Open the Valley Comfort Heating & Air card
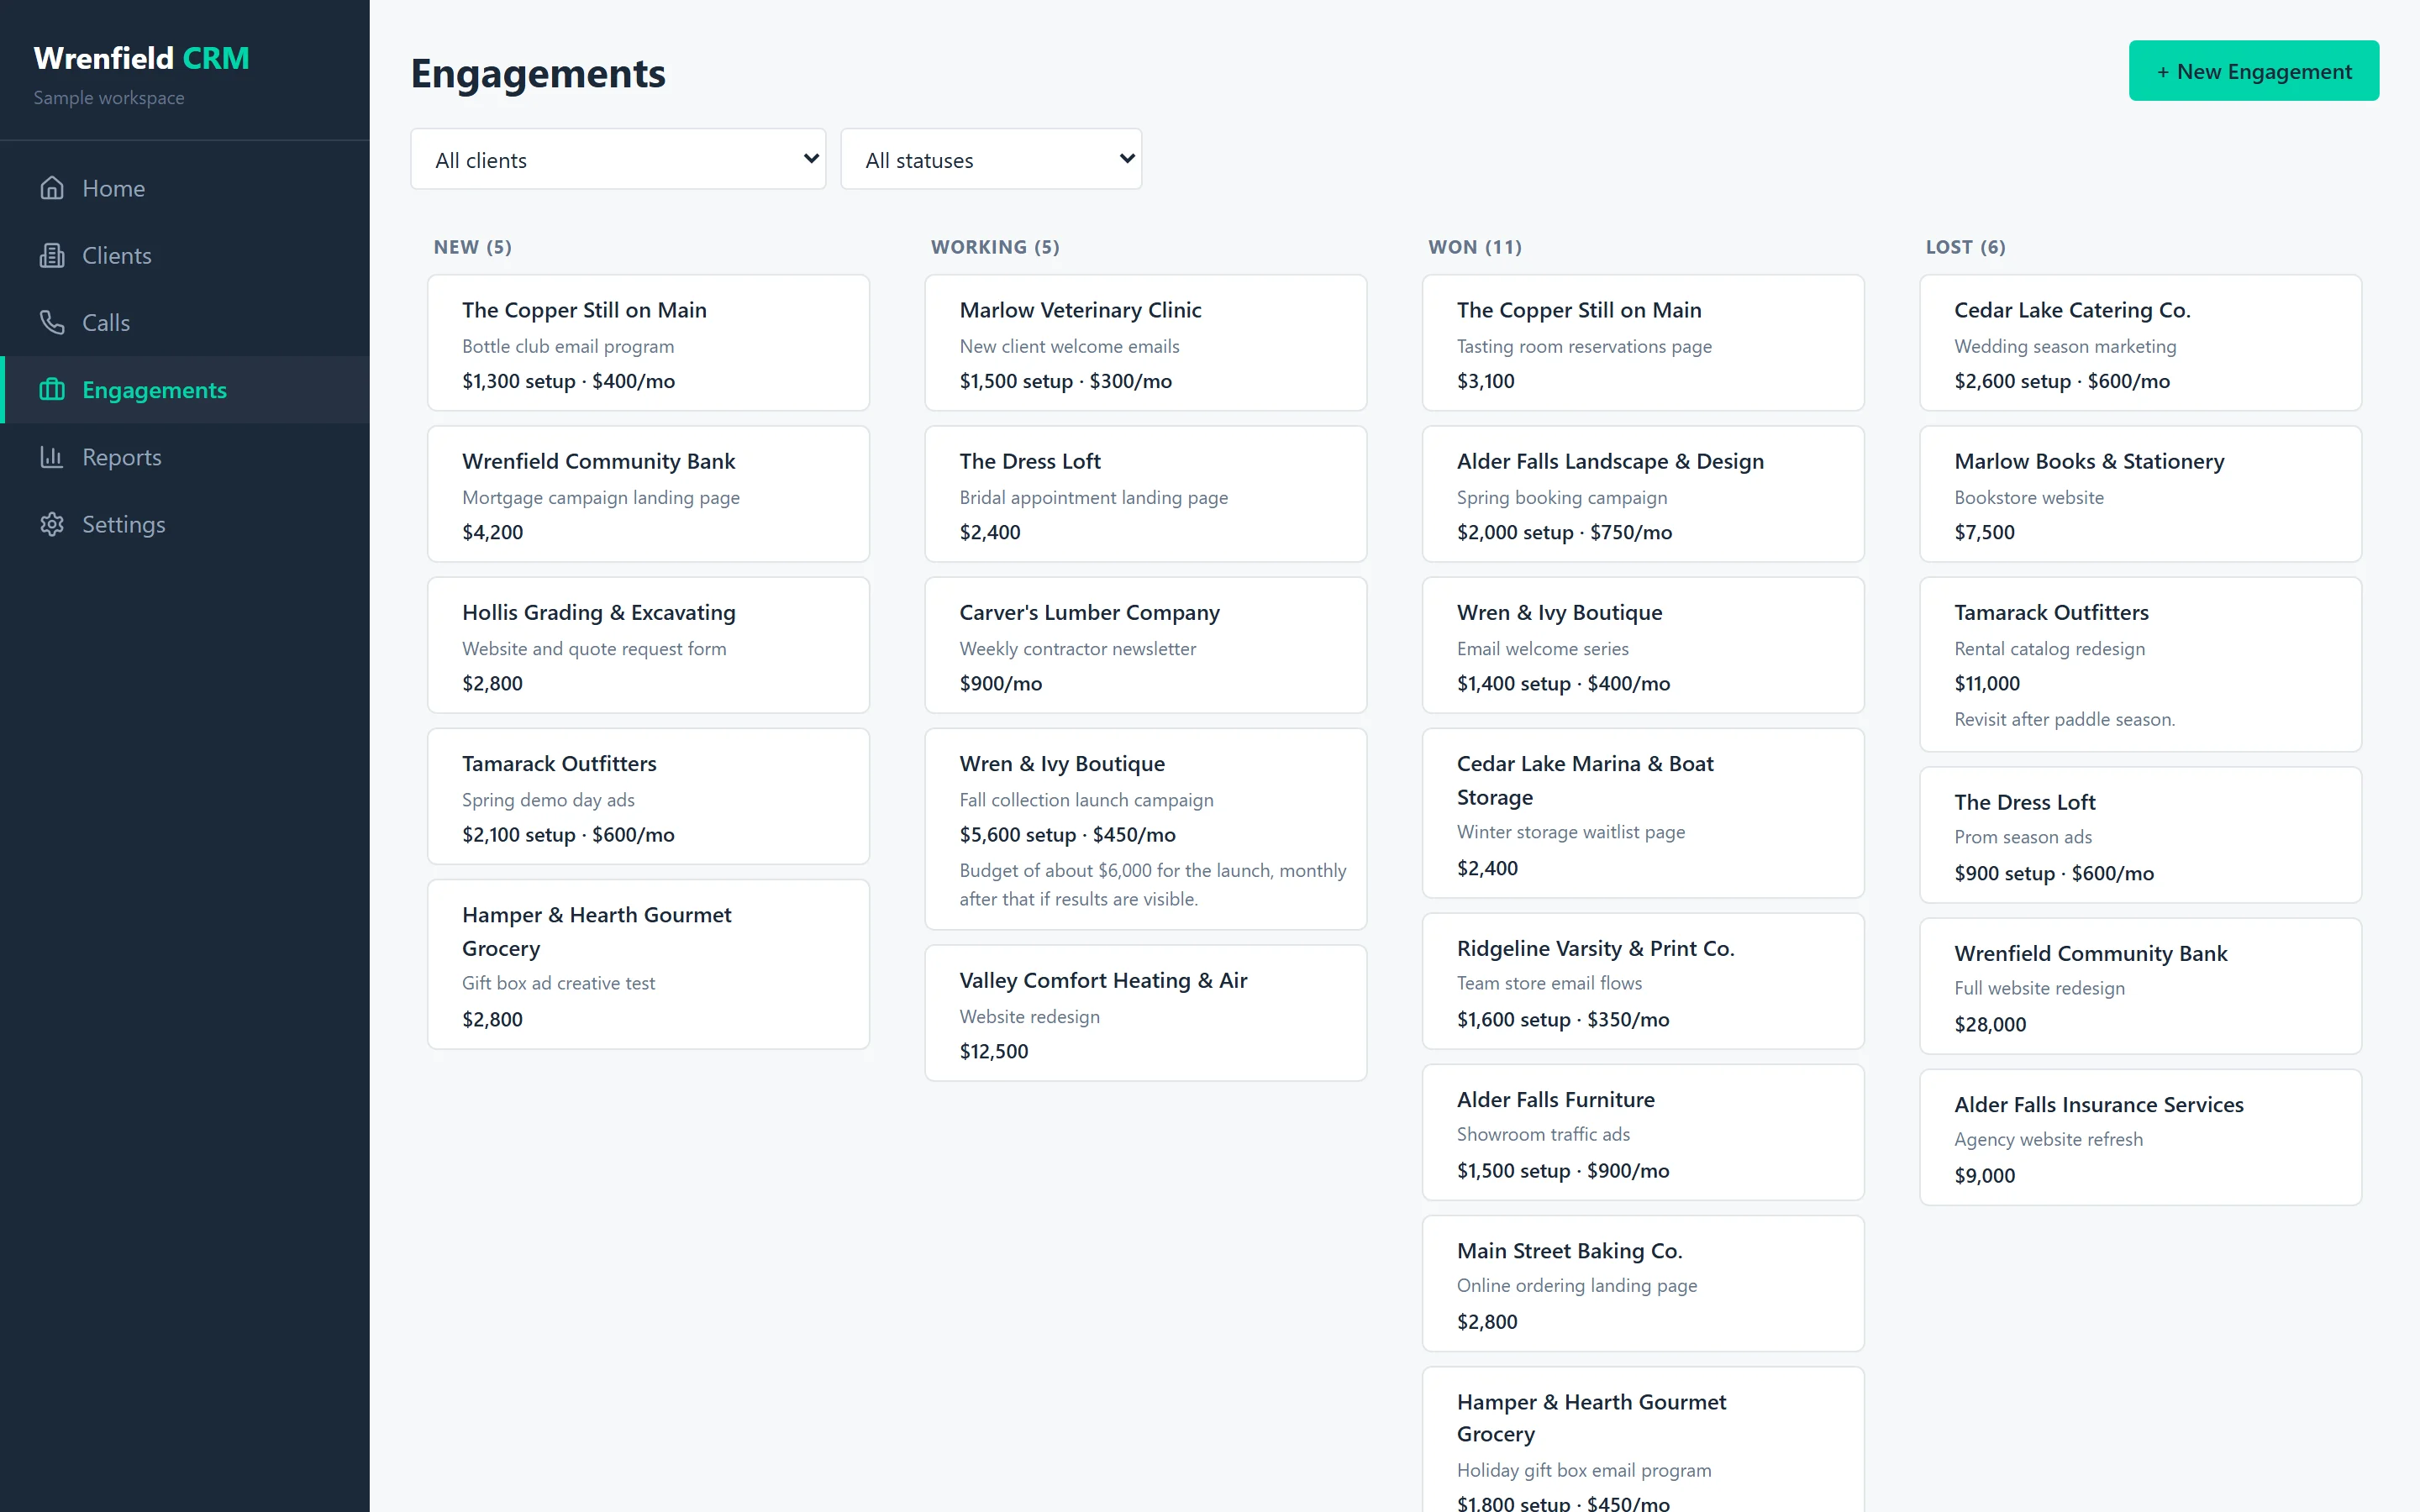 click(1145, 1013)
